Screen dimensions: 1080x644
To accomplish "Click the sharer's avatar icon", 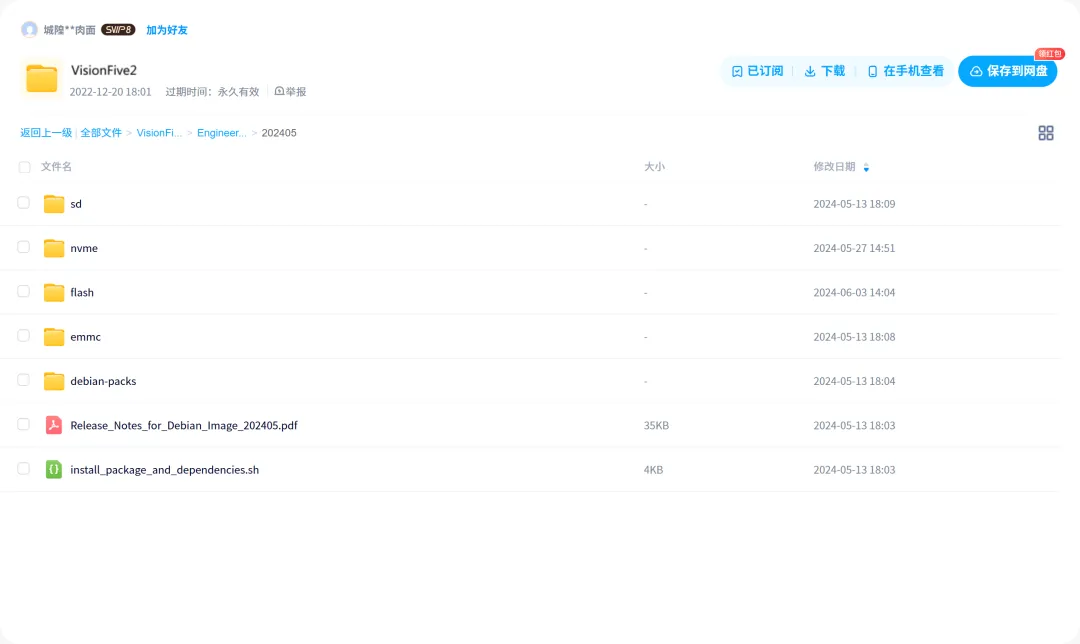I will (x=29, y=30).
